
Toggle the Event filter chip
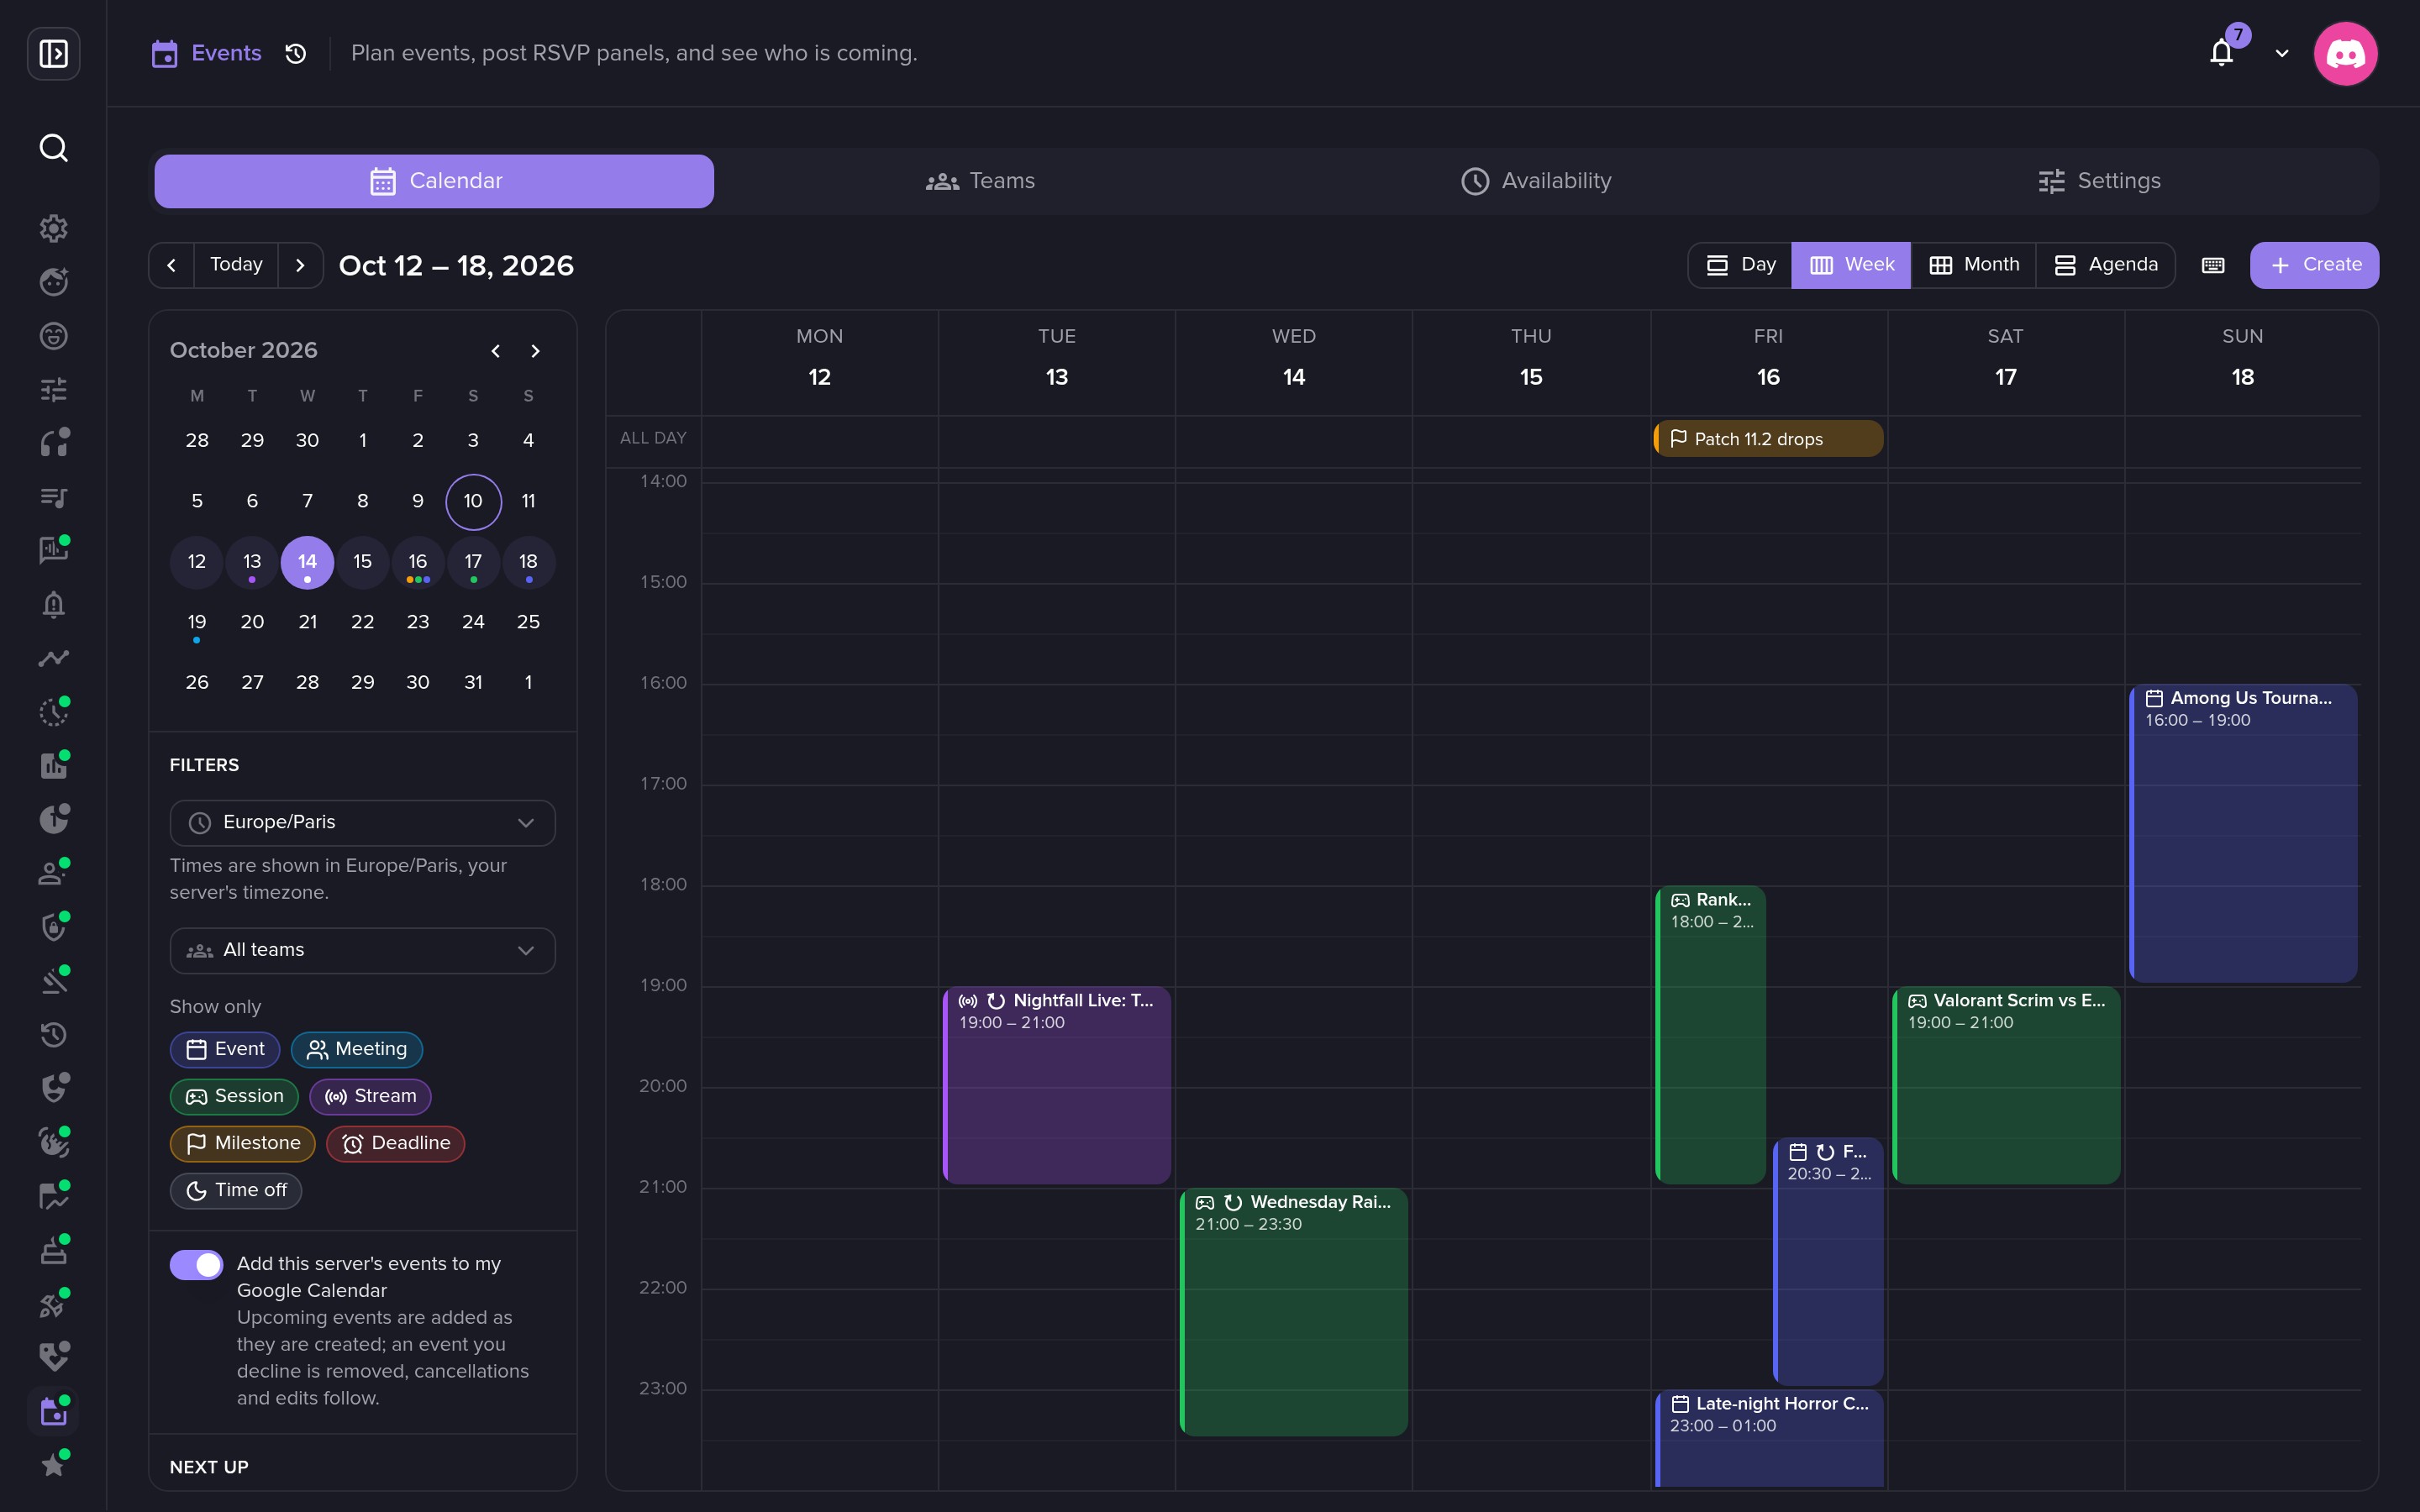coord(225,1049)
